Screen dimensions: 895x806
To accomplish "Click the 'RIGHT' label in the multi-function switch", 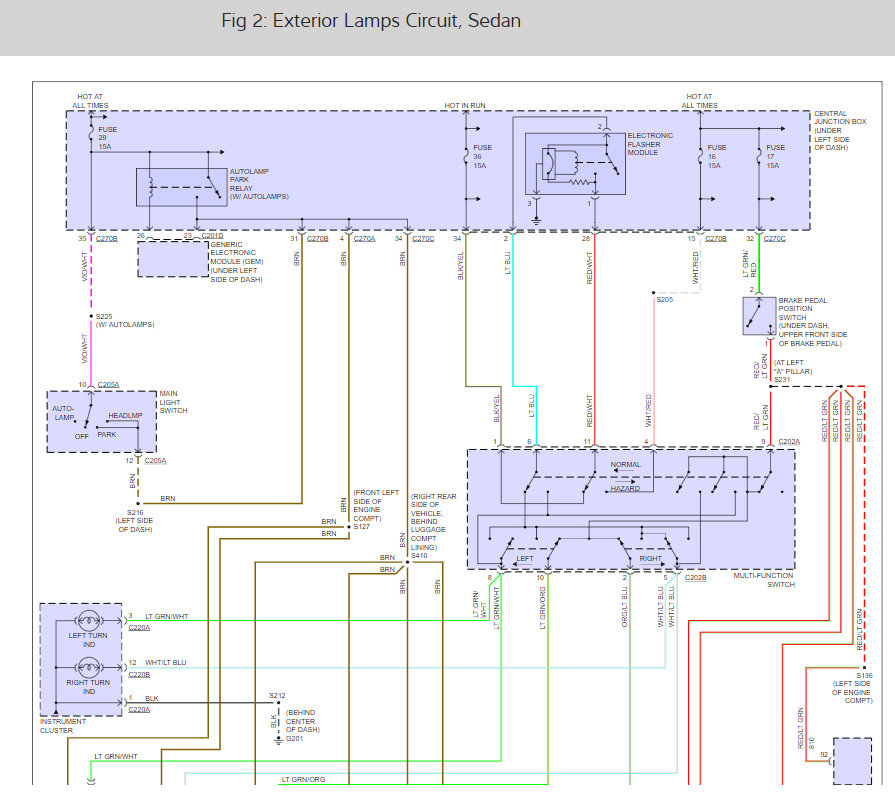I will click(x=650, y=558).
